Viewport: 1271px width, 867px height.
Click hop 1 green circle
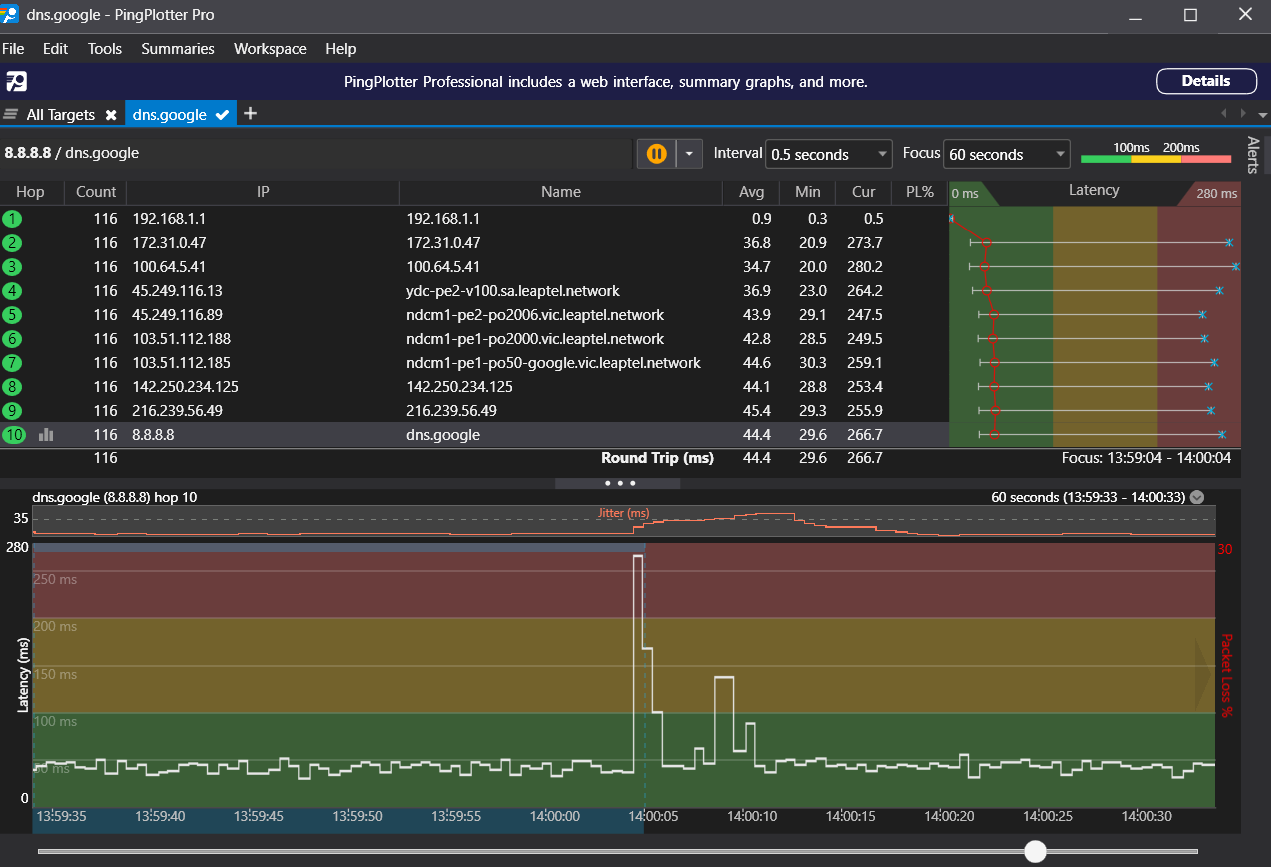coord(12,218)
